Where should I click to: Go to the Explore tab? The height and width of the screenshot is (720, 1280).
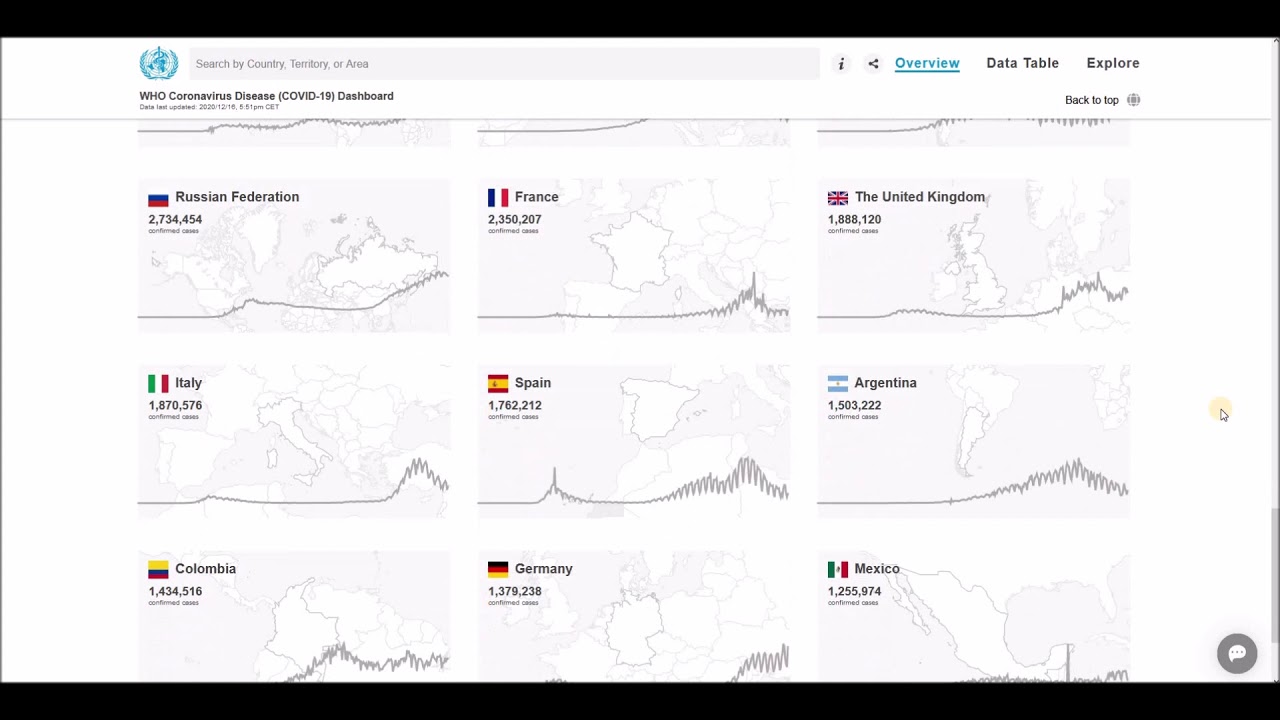click(x=1112, y=63)
